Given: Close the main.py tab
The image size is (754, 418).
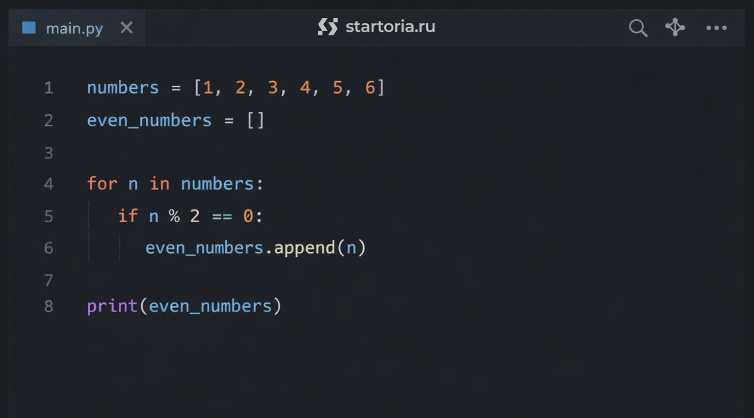Looking at the screenshot, I should pyautogui.click(x=126, y=27).
